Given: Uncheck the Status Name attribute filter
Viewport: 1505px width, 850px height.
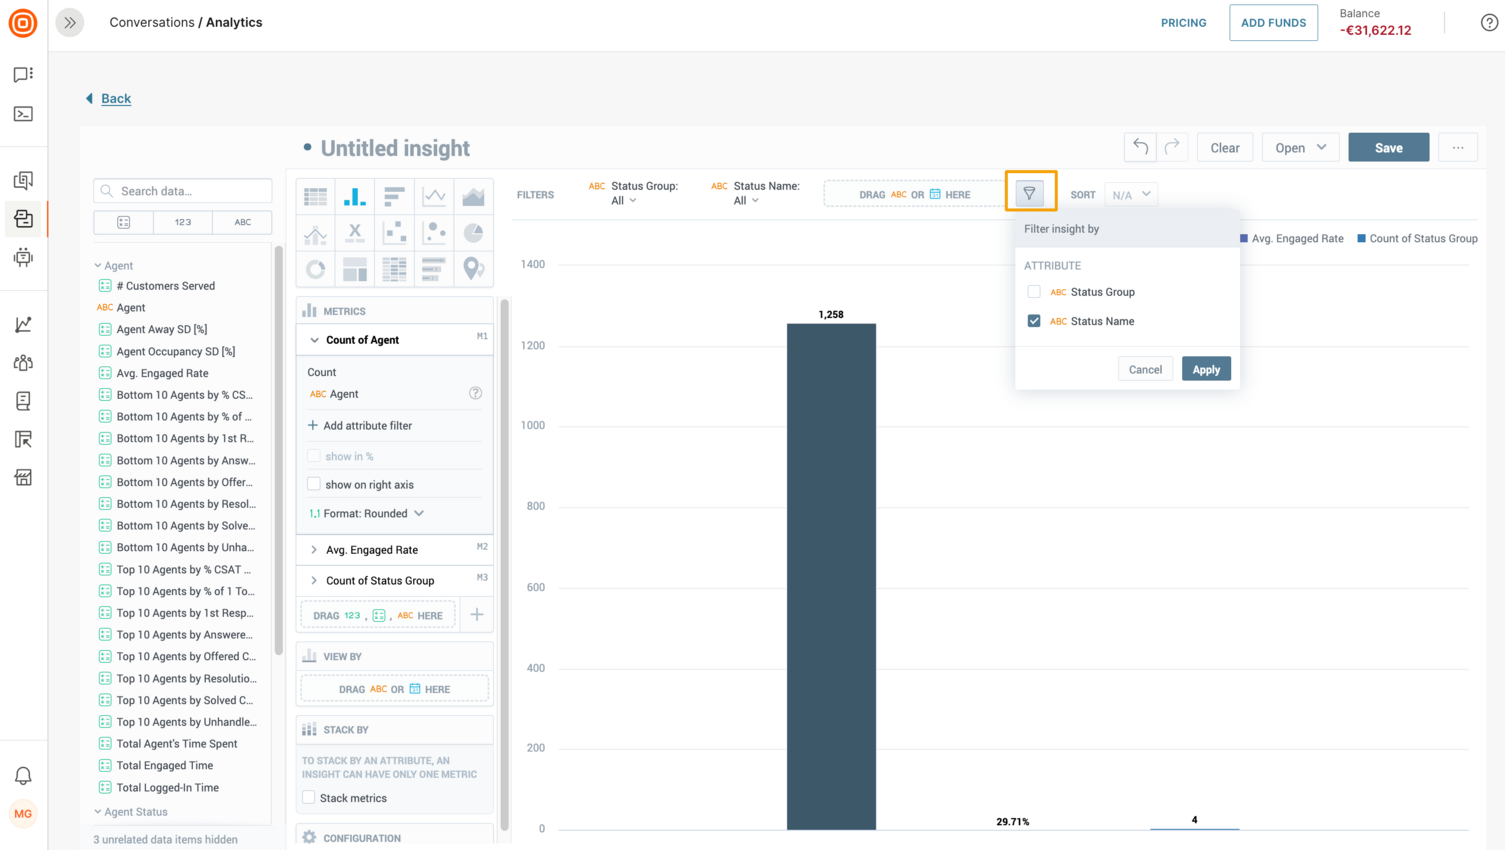Looking at the screenshot, I should [x=1033, y=321].
